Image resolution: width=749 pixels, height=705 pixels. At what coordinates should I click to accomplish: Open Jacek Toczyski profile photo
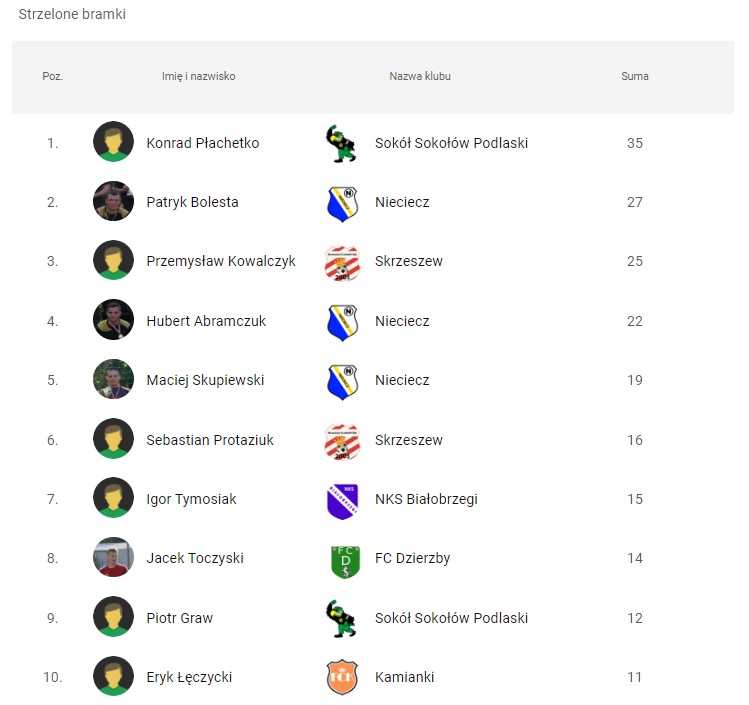113,557
